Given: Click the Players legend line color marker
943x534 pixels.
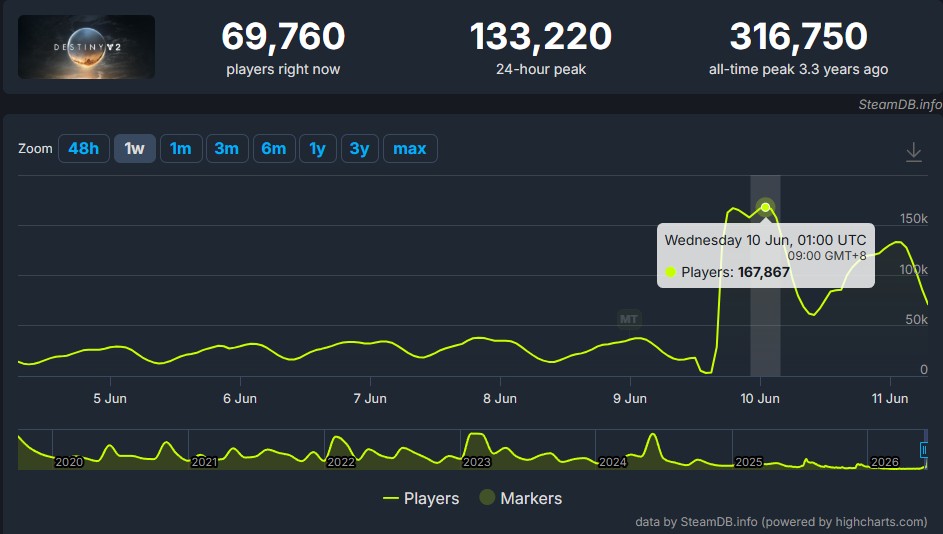Looking at the screenshot, I should pyautogui.click(x=390, y=498).
